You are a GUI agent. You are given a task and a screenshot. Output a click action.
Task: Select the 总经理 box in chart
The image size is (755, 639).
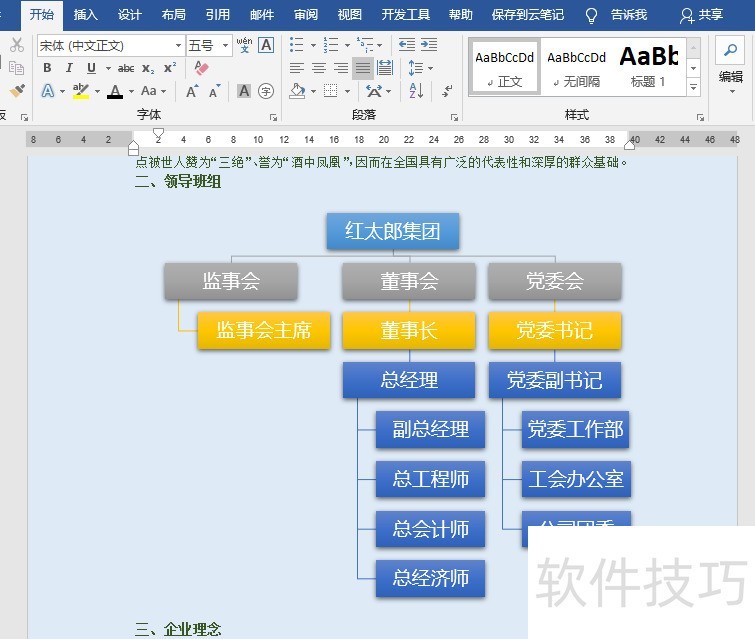pyautogui.click(x=409, y=380)
